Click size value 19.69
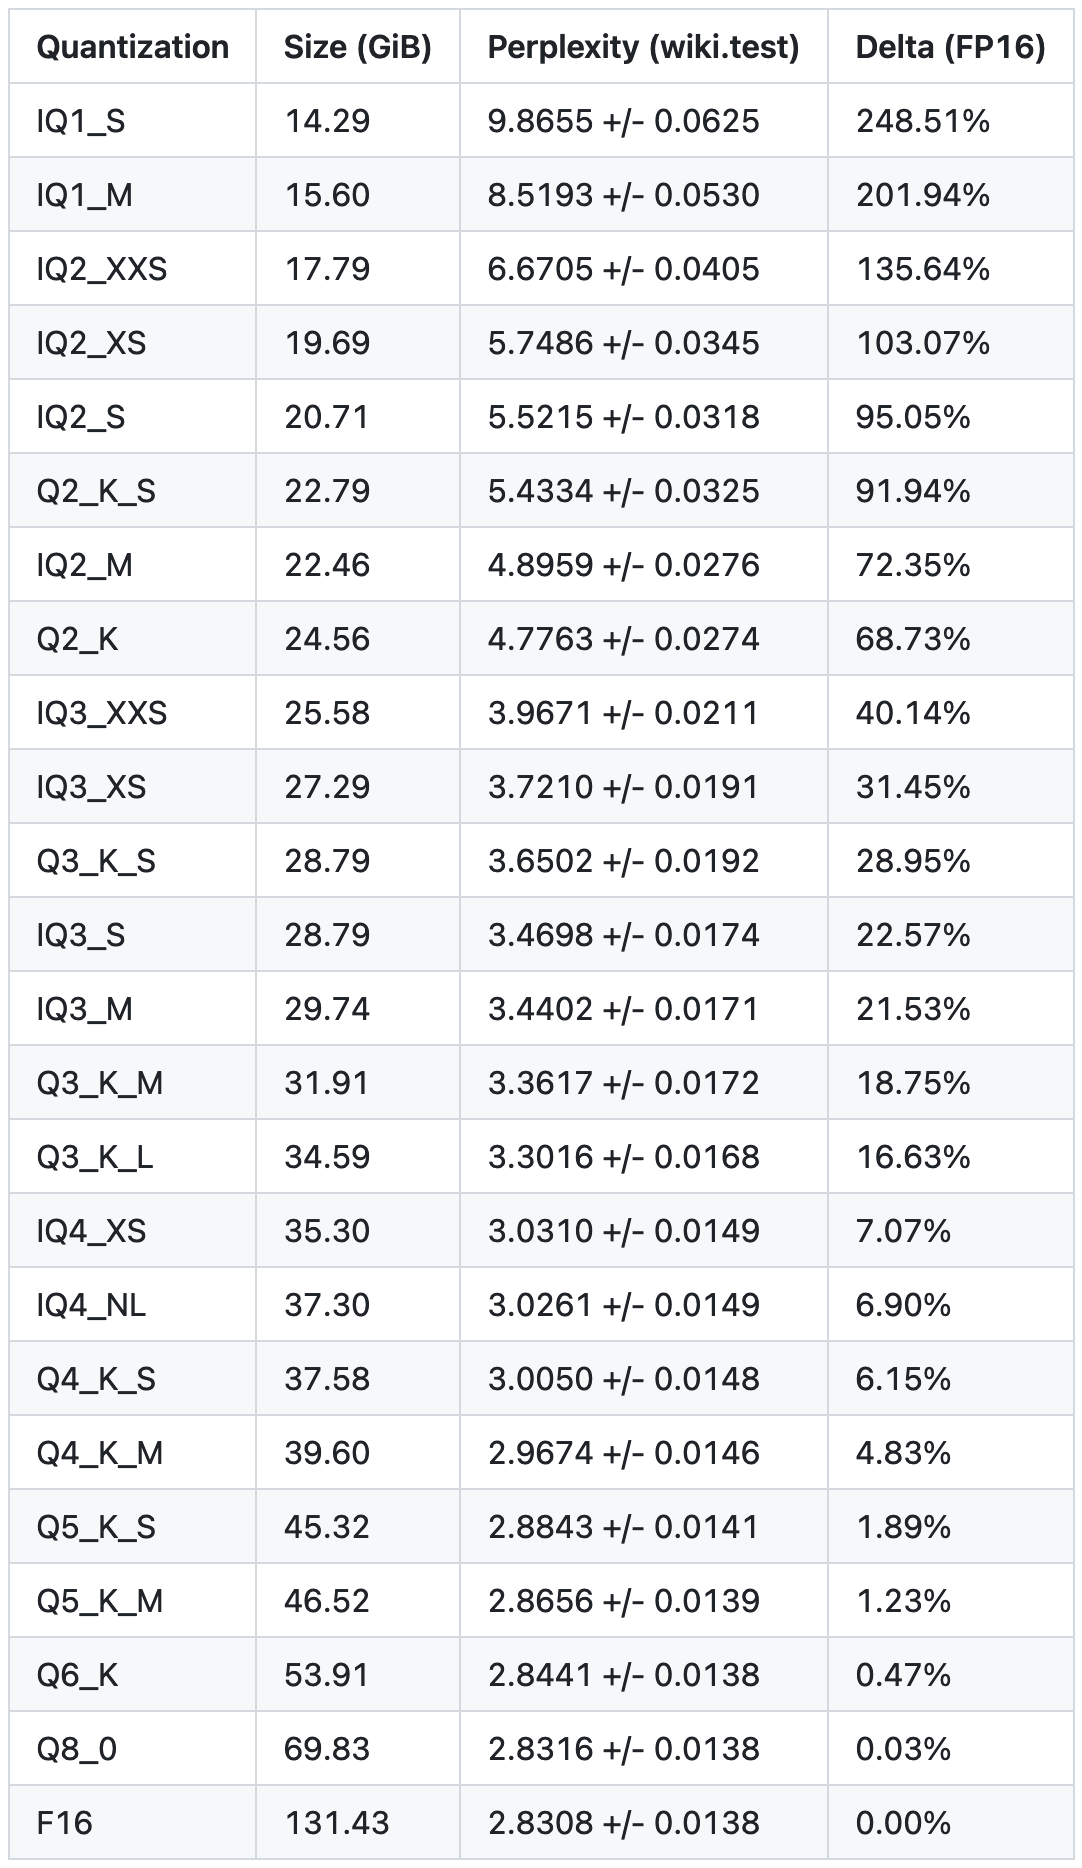The width and height of the screenshot is (1082, 1868). tap(327, 343)
